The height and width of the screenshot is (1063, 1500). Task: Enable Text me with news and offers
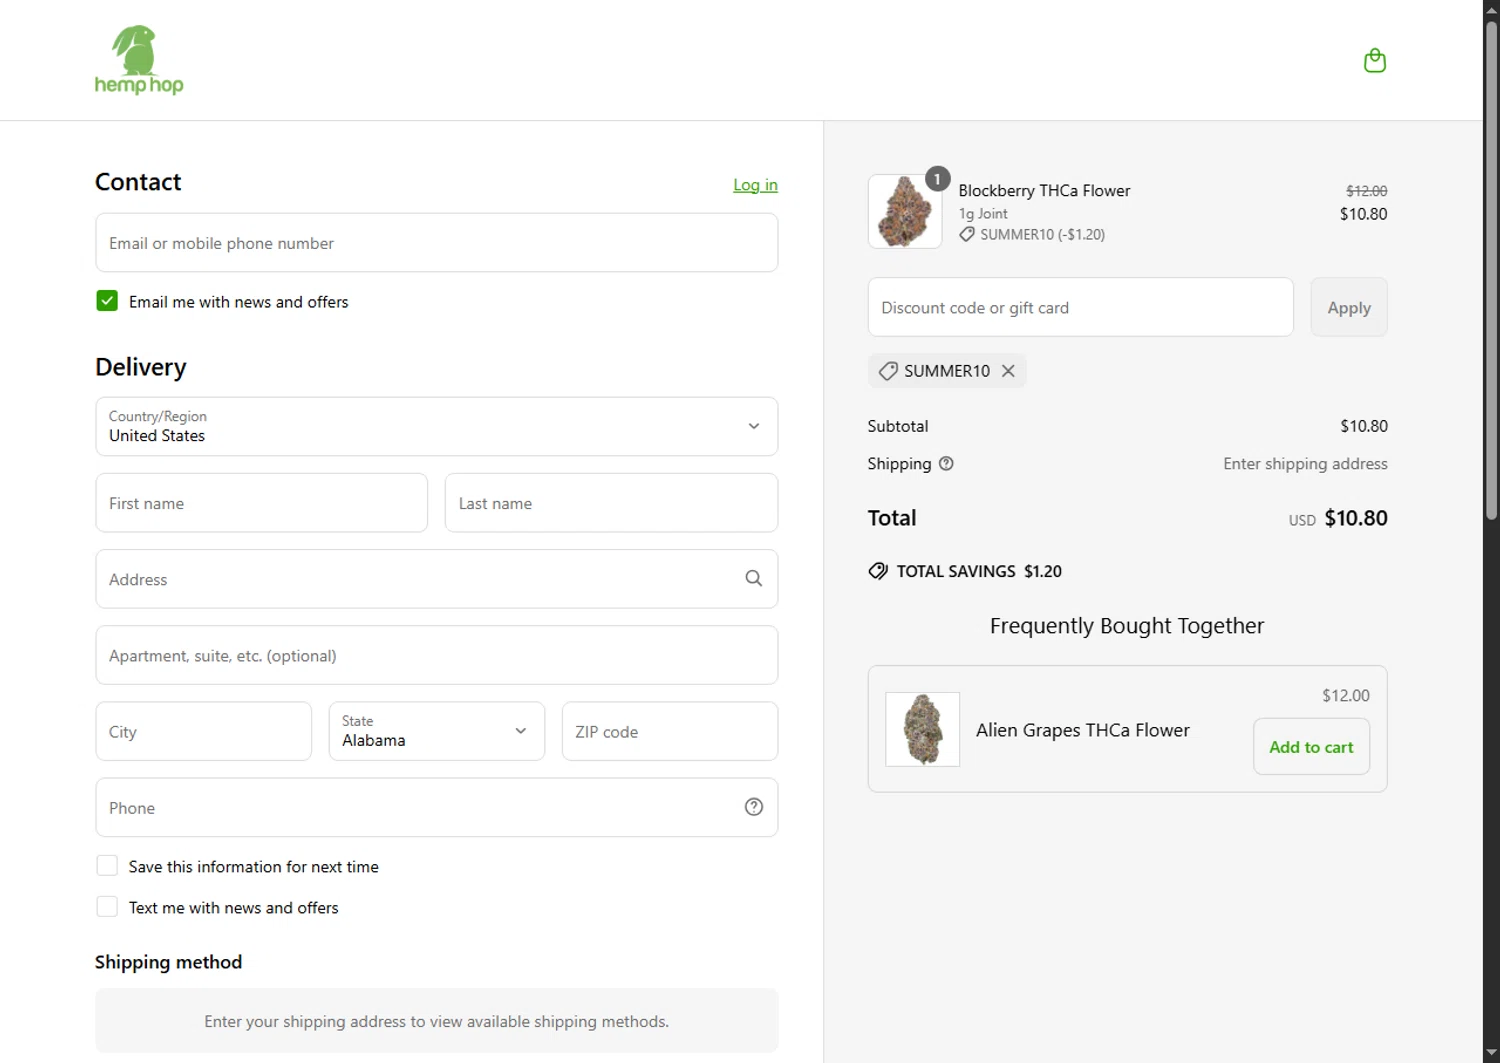(x=107, y=907)
